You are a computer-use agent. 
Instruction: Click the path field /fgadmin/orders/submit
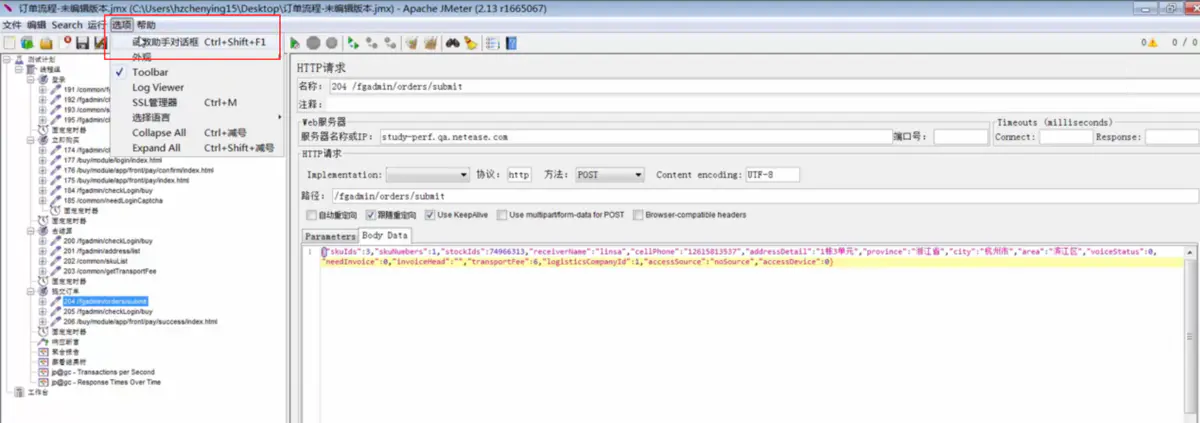763,196
